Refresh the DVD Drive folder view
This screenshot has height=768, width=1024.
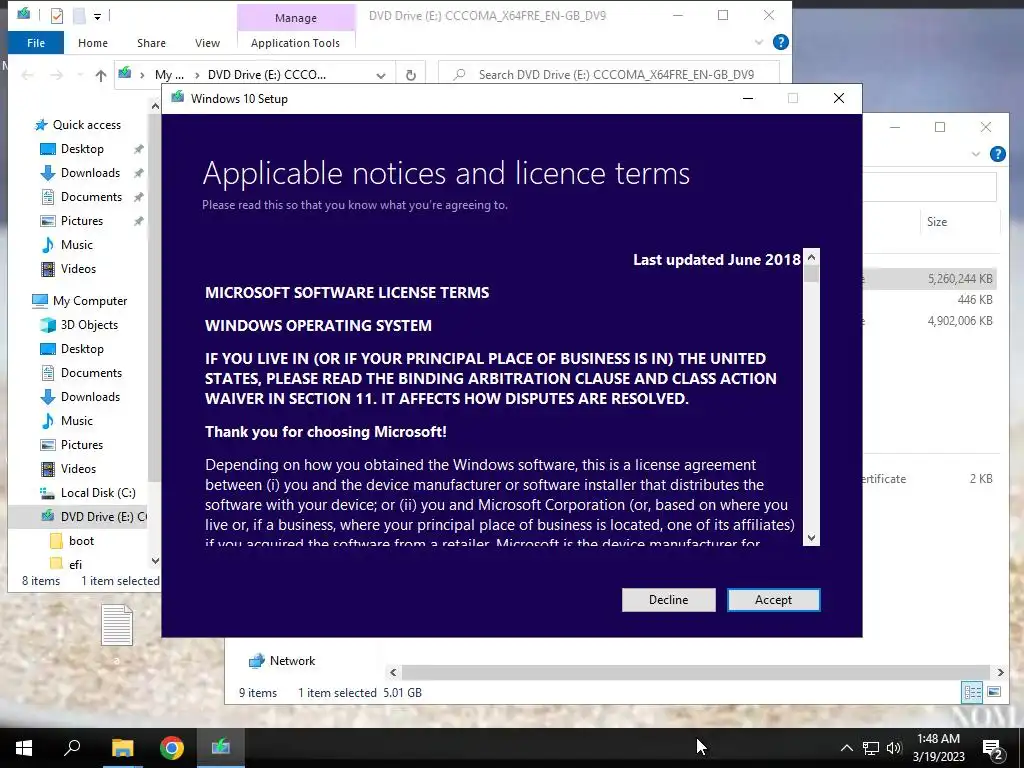click(x=411, y=75)
